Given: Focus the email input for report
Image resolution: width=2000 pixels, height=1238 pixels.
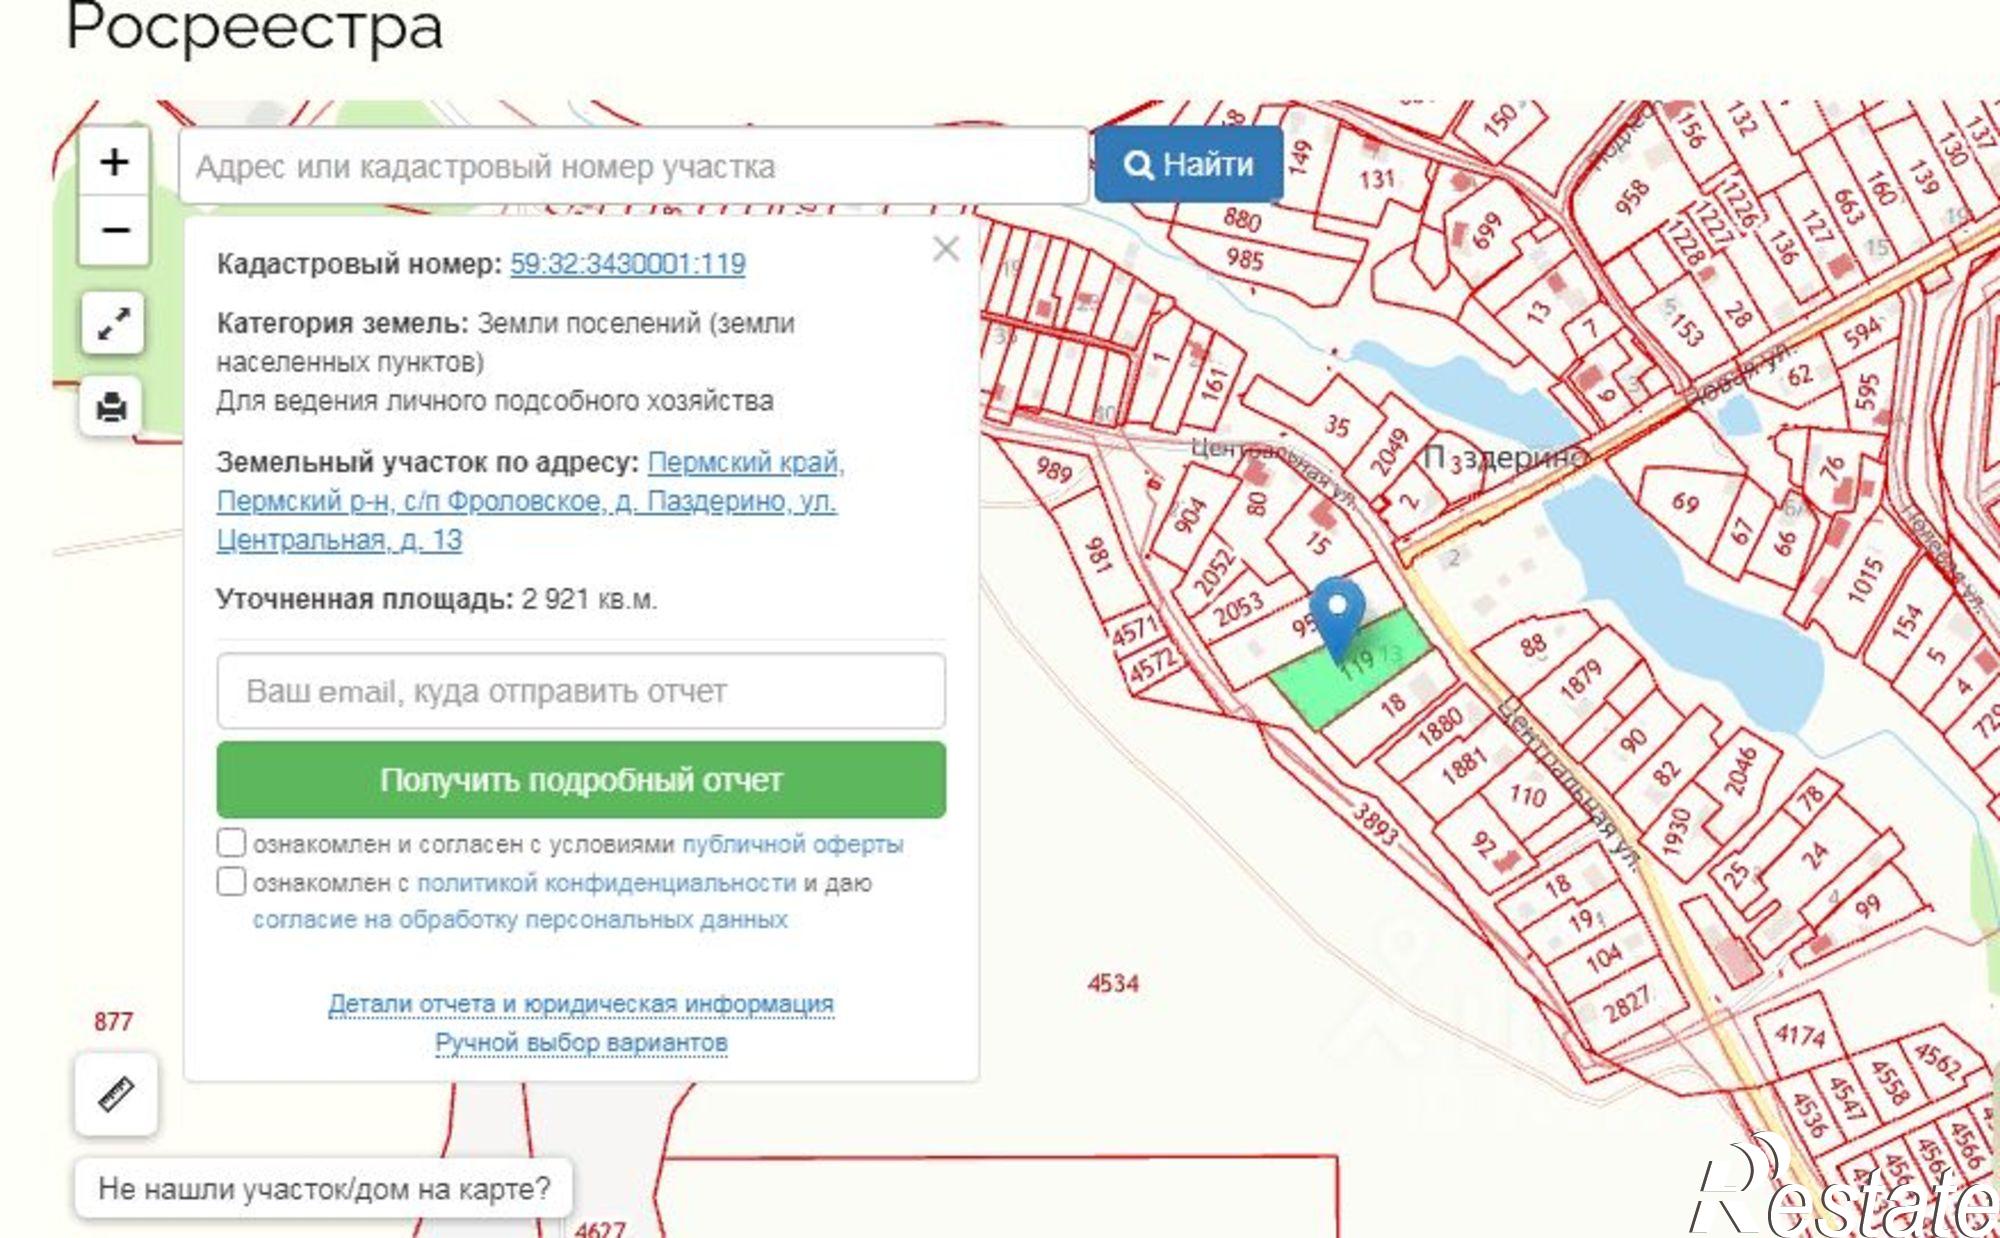Looking at the screenshot, I should click(581, 691).
